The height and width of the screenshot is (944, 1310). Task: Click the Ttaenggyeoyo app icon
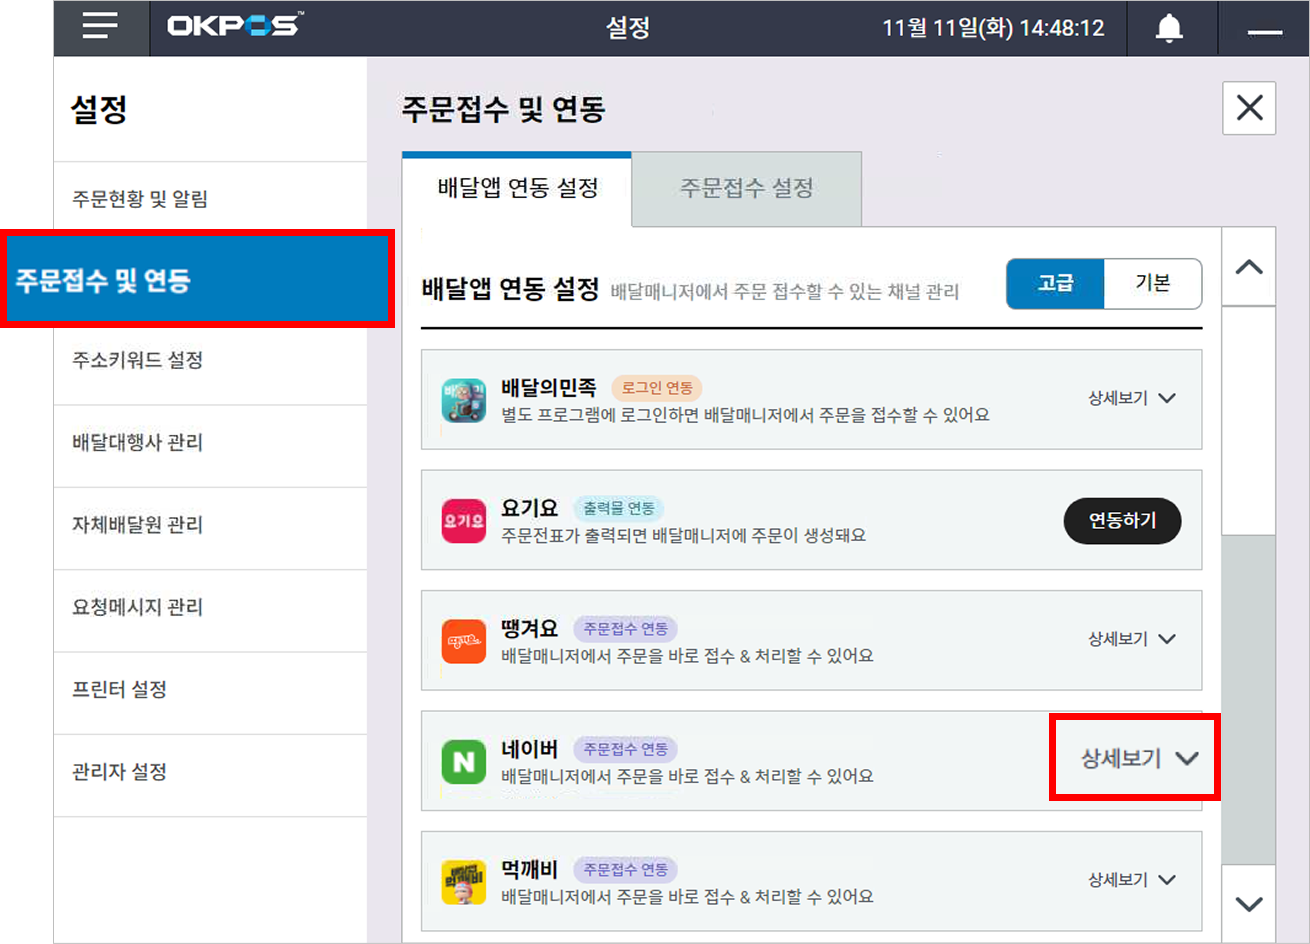pos(463,641)
